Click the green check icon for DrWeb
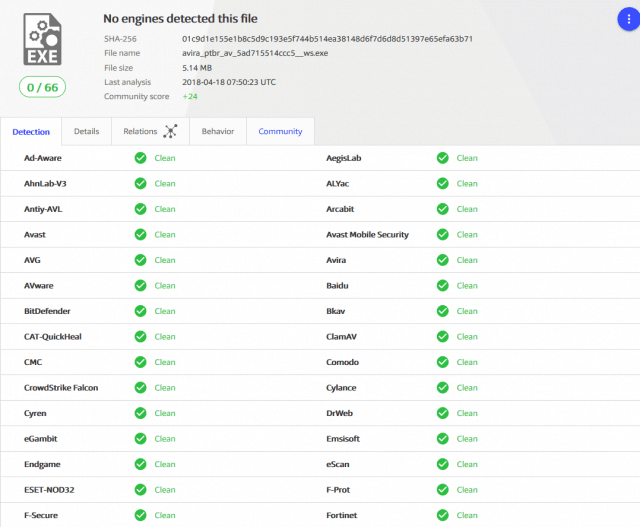This screenshot has height=527, width=640. (442, 413)
